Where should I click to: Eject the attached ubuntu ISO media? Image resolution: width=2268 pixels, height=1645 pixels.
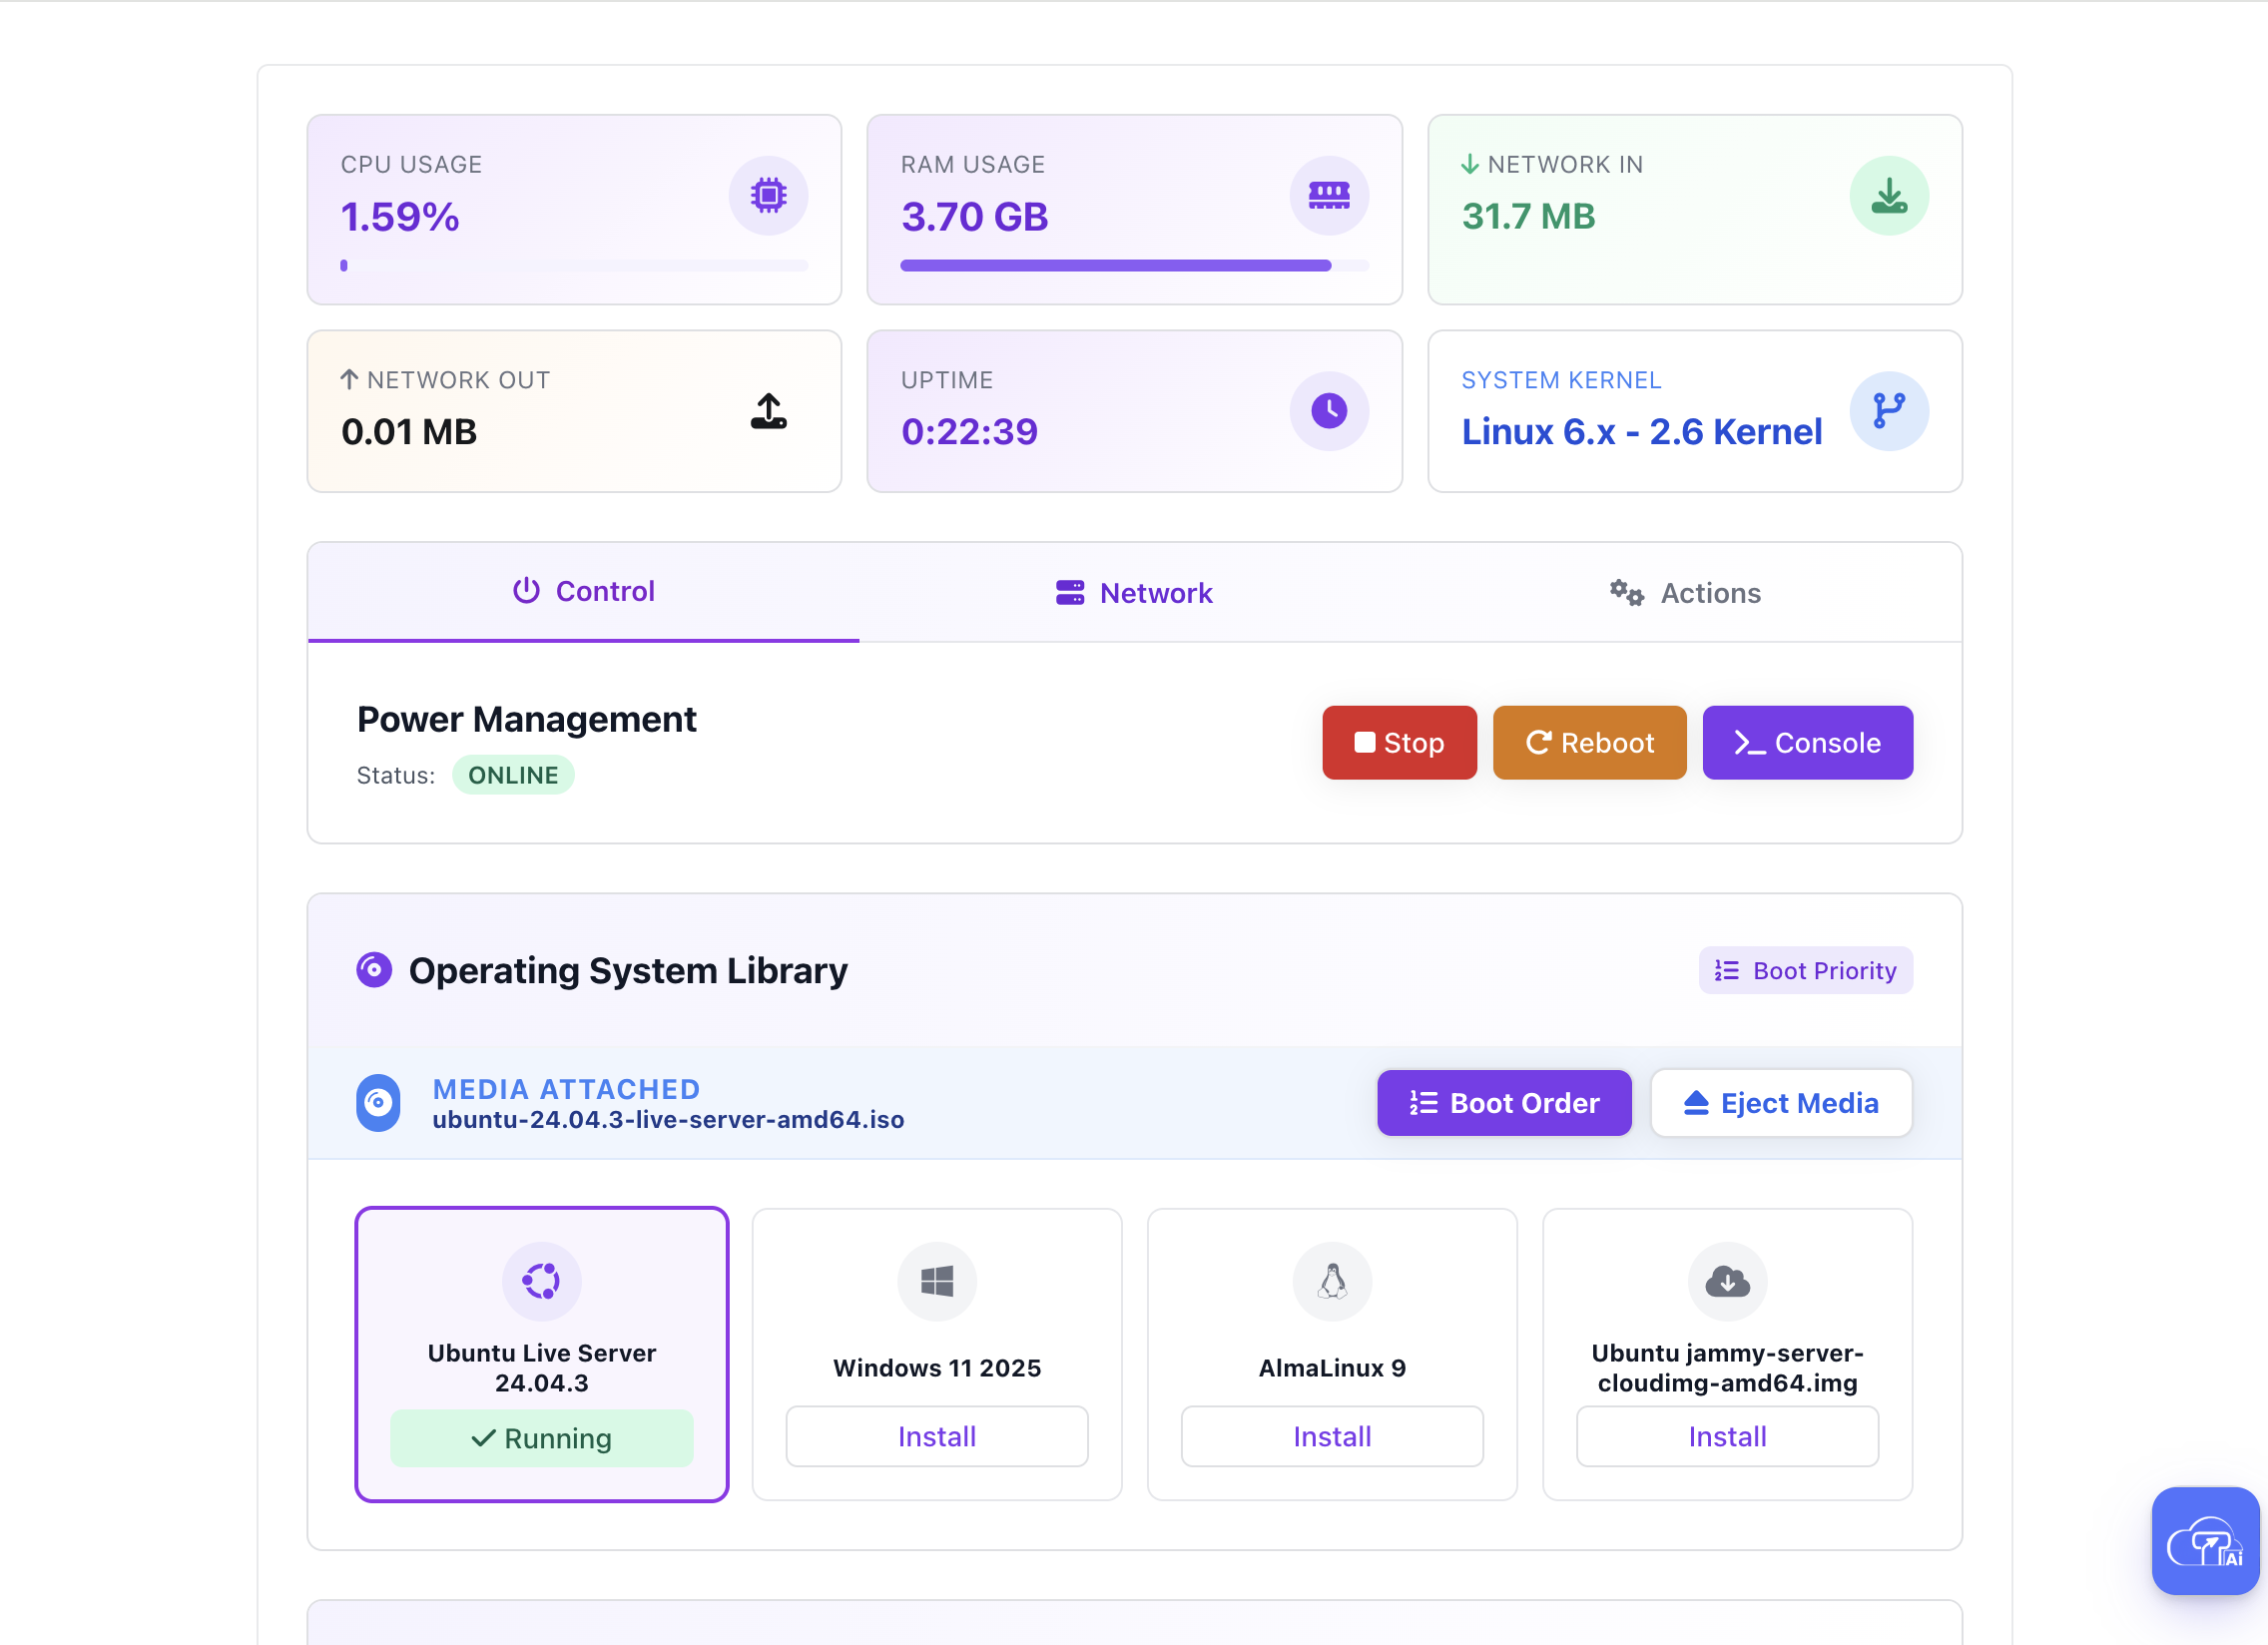(x=1780, y=1103)
